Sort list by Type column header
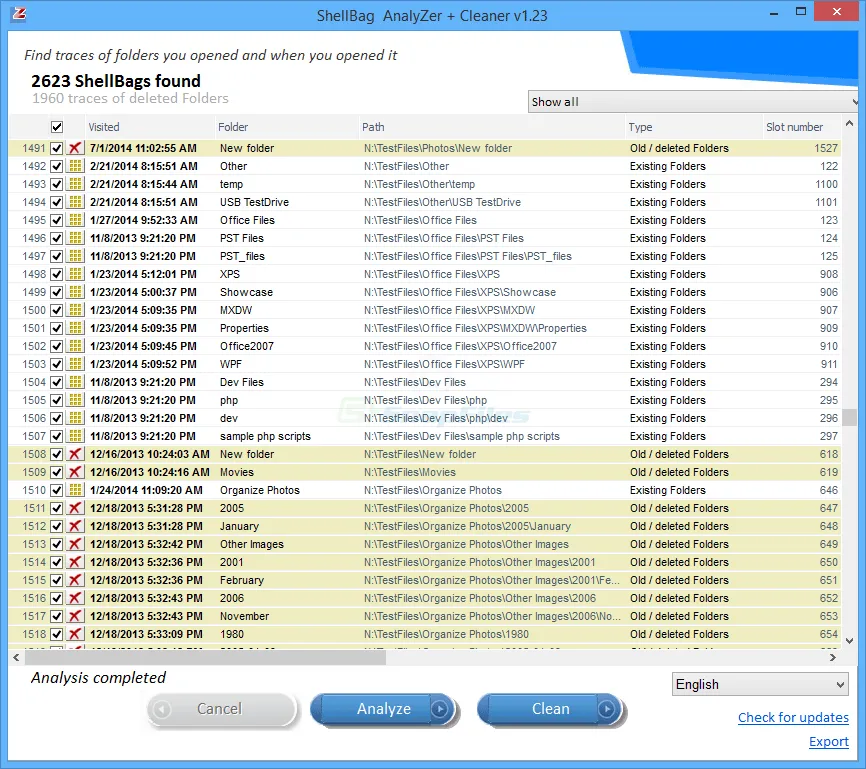Screen dimensions: 866x769 click(694, 127)
